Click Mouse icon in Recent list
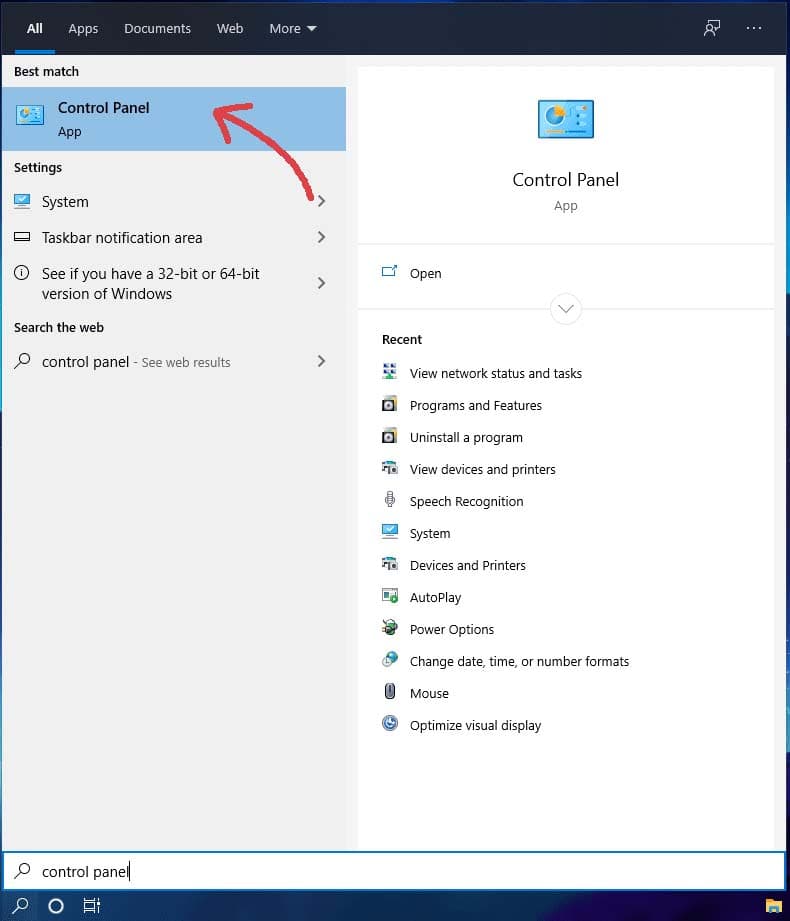The width and height of the screenshot is (790, 921). [x=389, y=691]
